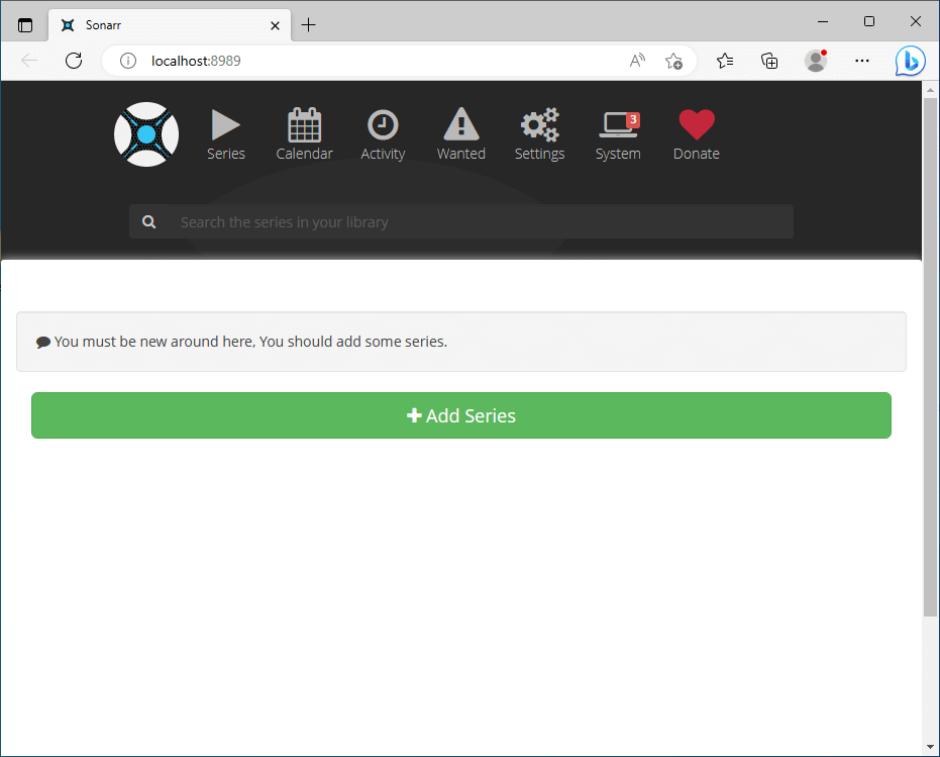Focus the series library search field
Screen dimensions: 940x757
[462, 222]
